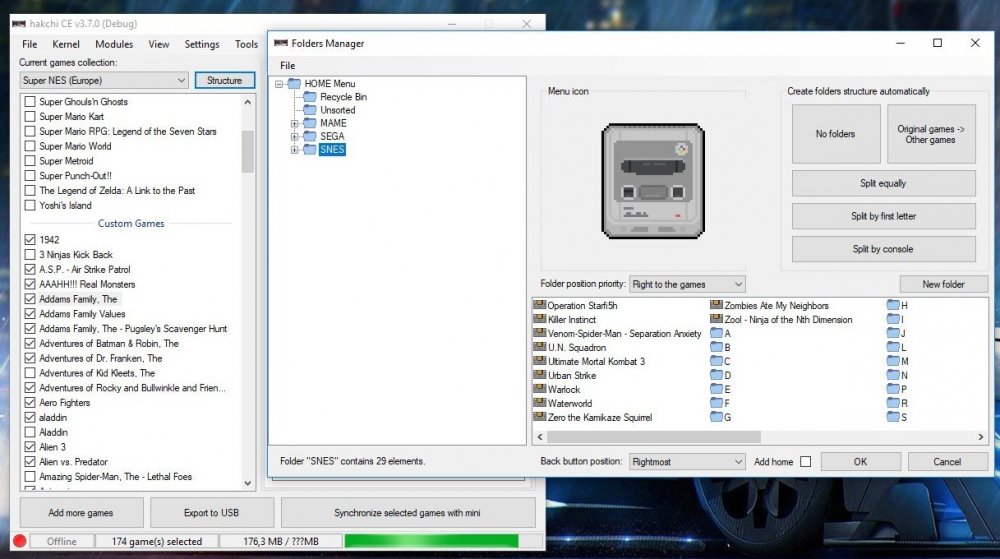Select the SEGA folder in tree
Screen dimensions: 1000x559
click(x=332, y=137)
